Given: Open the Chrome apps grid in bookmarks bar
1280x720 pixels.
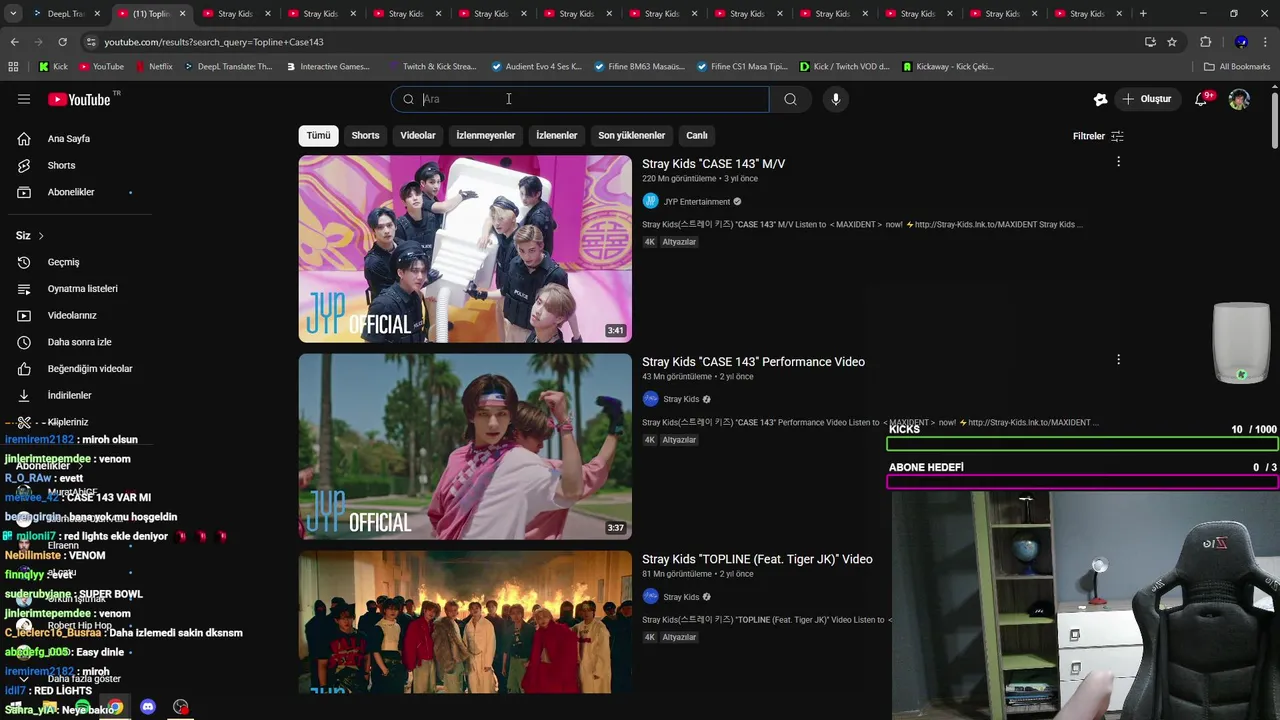Looking at the screenshot, I should [13, 67].
